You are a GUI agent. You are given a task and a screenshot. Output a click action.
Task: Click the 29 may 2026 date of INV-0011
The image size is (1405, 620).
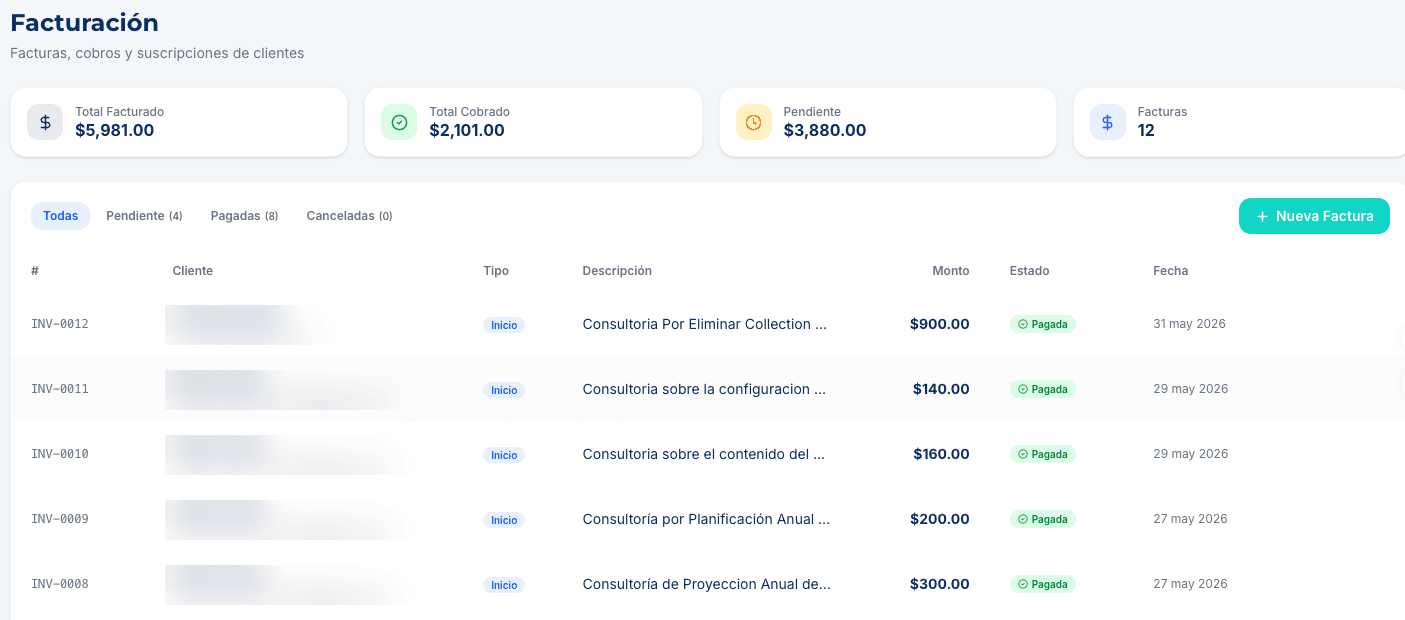[x=1190, y=389]
